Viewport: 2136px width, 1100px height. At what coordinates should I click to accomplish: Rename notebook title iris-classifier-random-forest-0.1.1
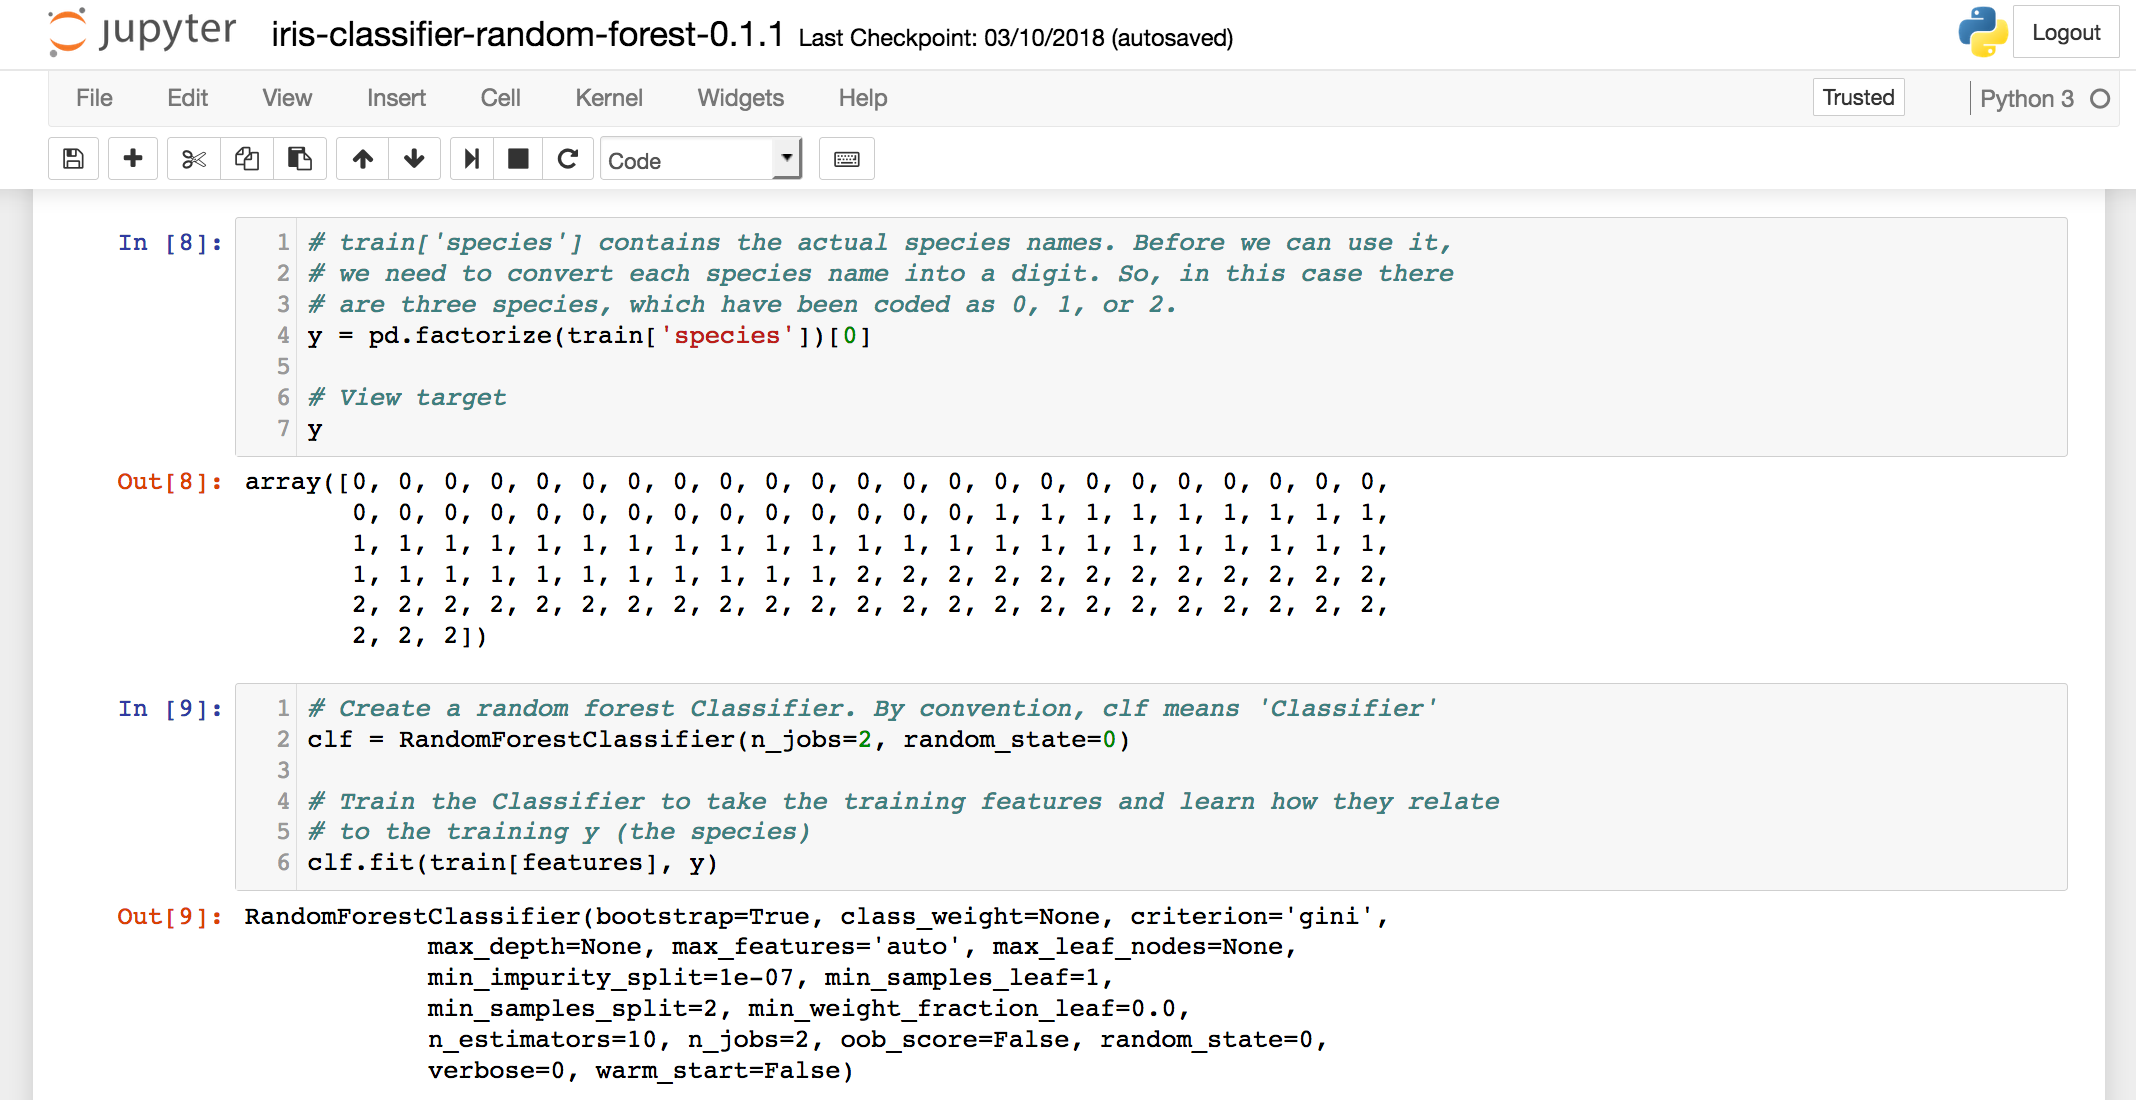pos(527,35)
